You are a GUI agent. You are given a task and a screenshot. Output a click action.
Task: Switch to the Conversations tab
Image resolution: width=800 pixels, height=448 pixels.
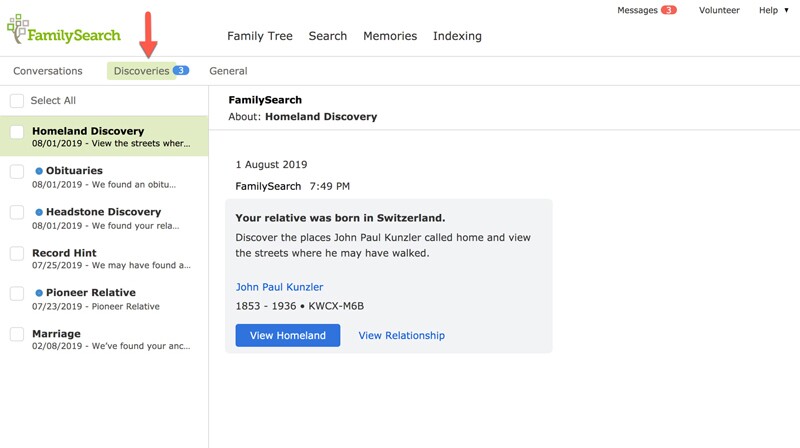tap(47, 71)
